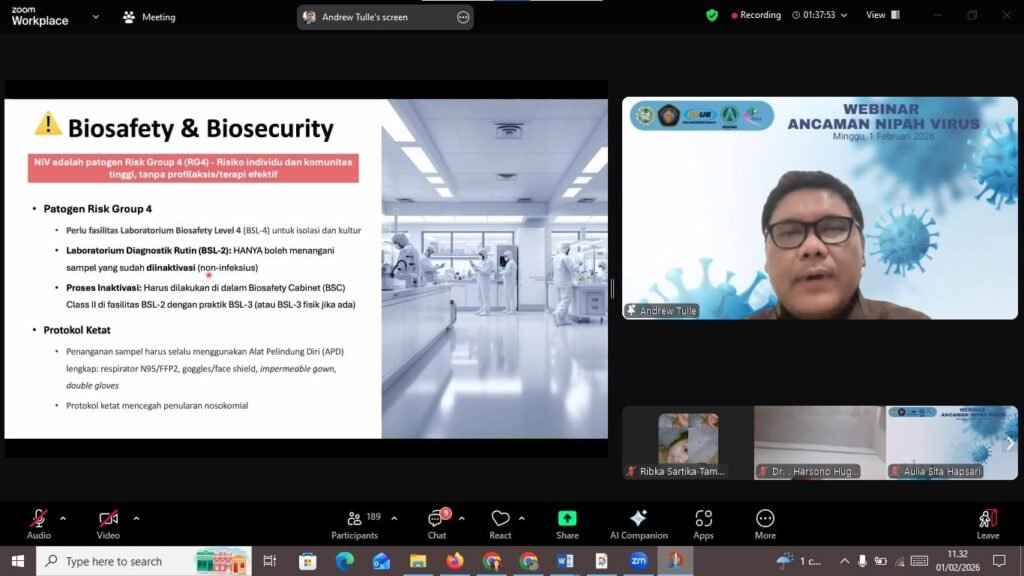Open AI Companion

[638, 523]
